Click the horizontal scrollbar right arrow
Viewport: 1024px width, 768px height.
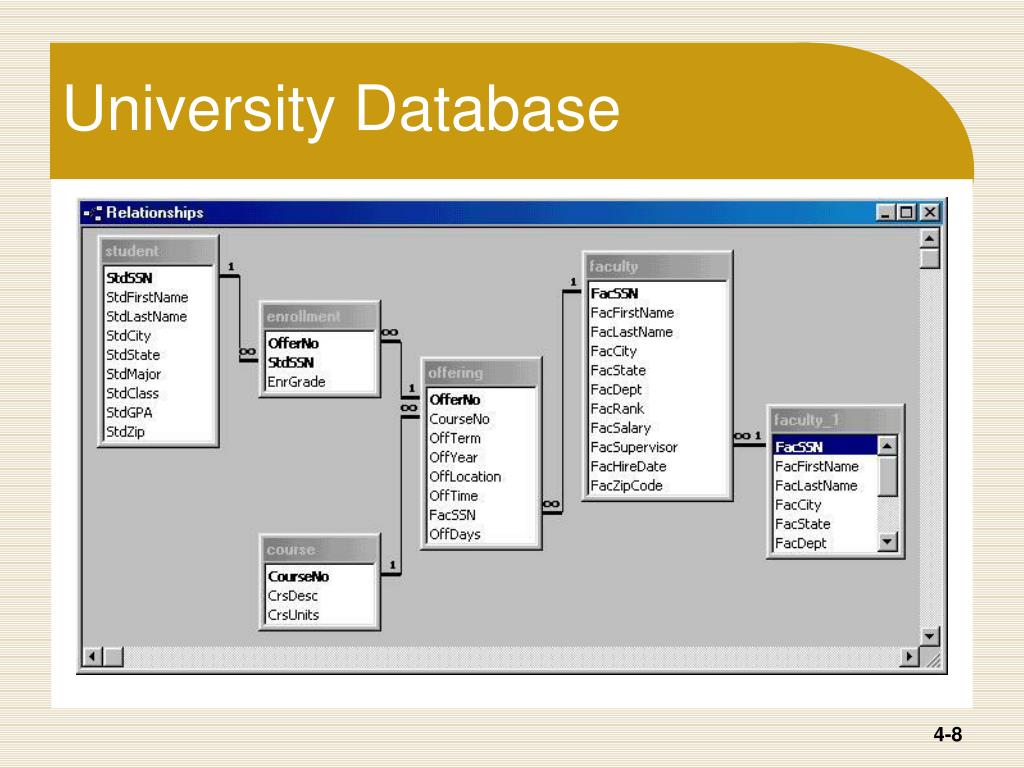pyautogui.click(x=908, y=656)
